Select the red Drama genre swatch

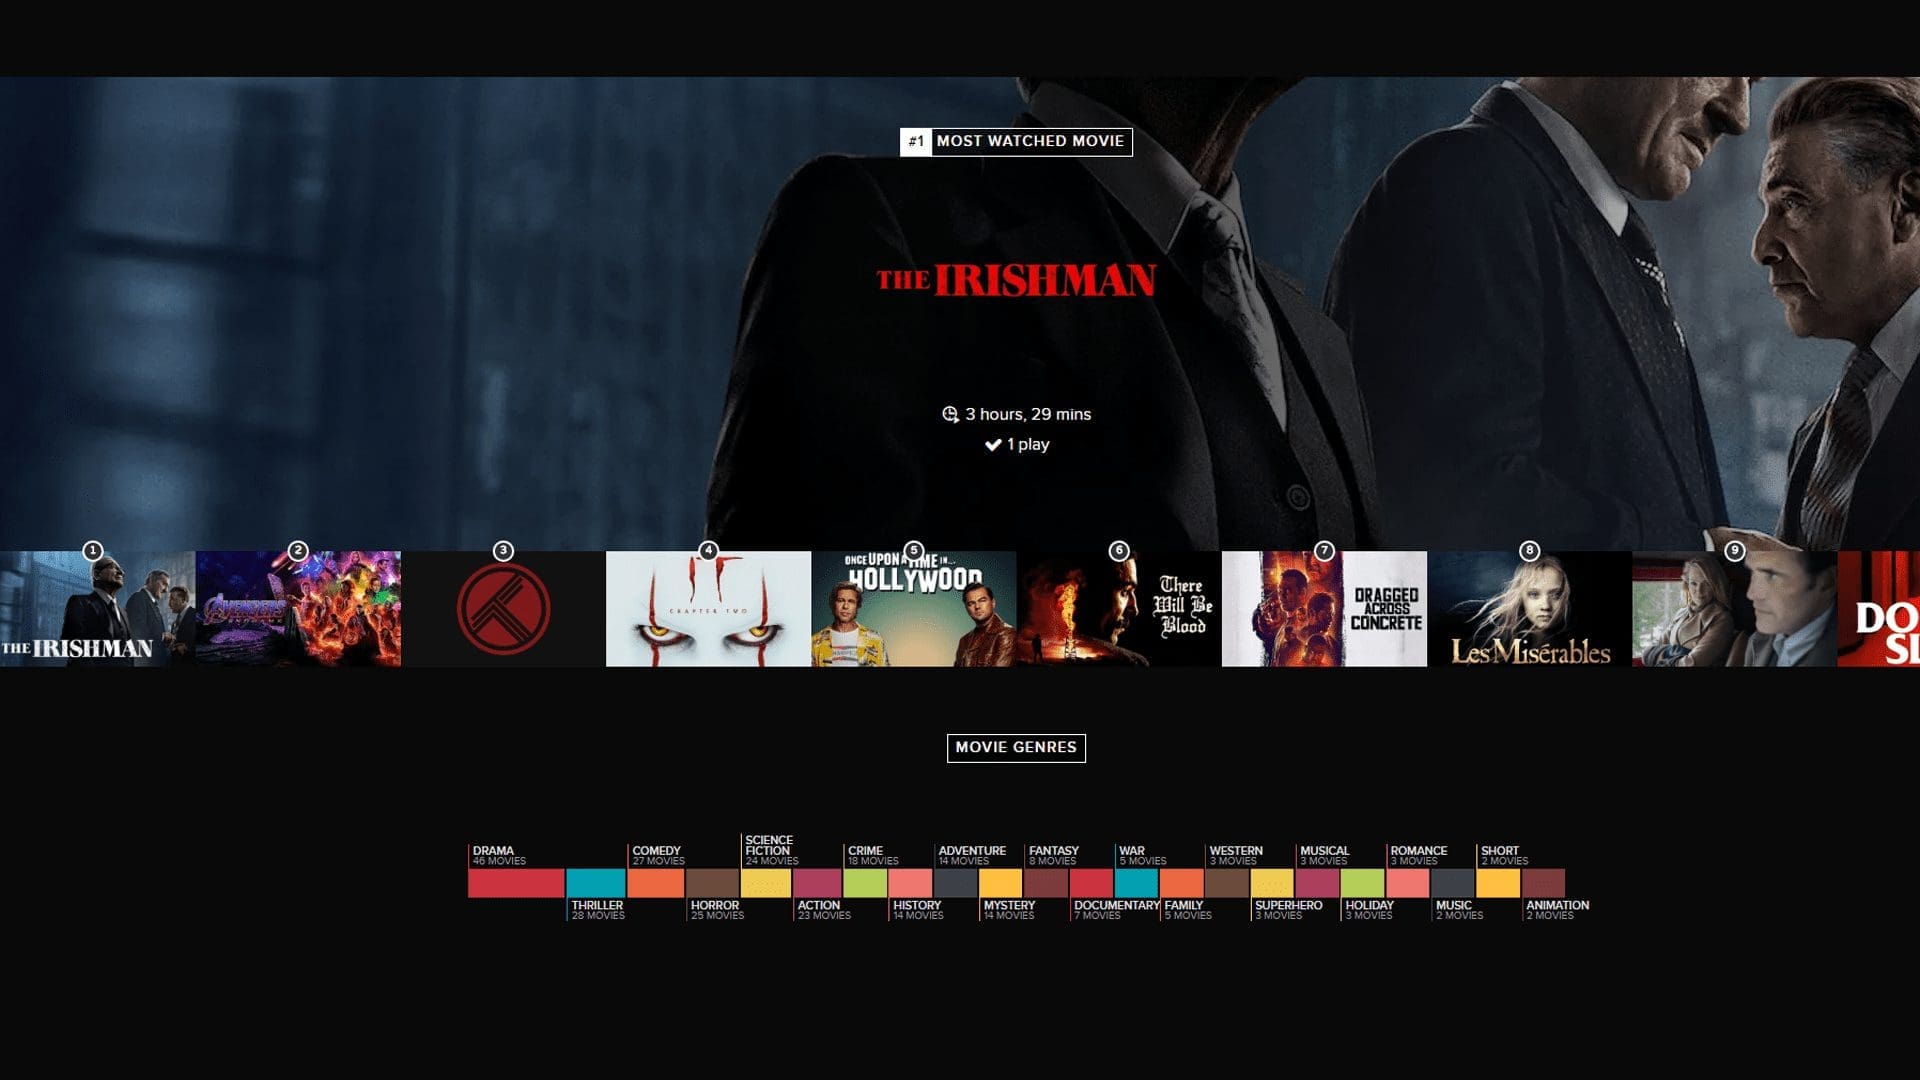click(516, 883)
